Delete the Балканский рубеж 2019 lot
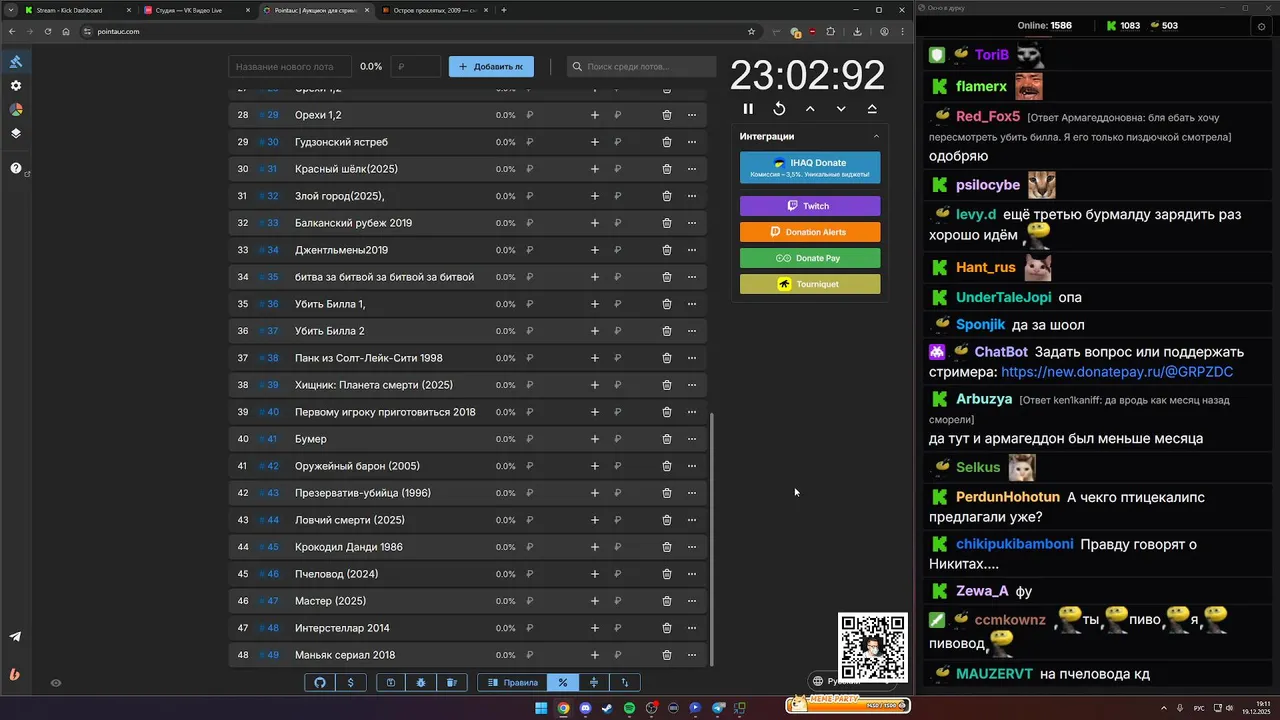This screenshot has height=720, width=1280. pos(667,223)
